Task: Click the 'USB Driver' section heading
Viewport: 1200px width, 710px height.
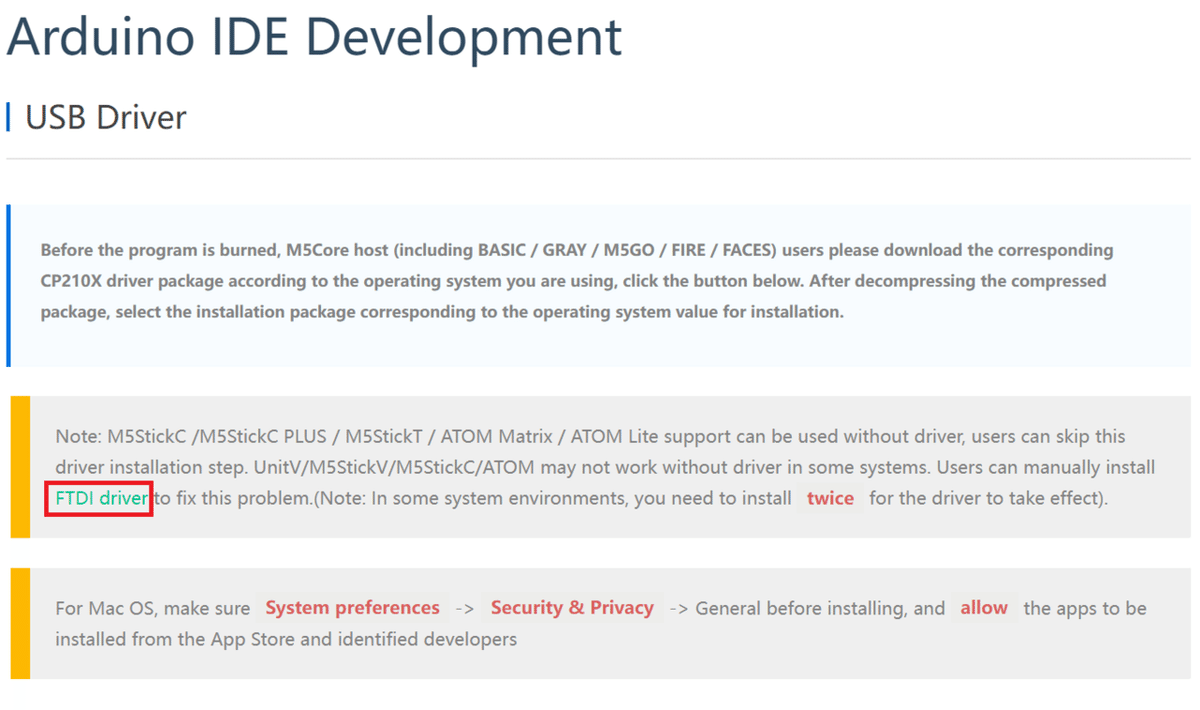Action: pyautogui.click(x=106, y=118)
